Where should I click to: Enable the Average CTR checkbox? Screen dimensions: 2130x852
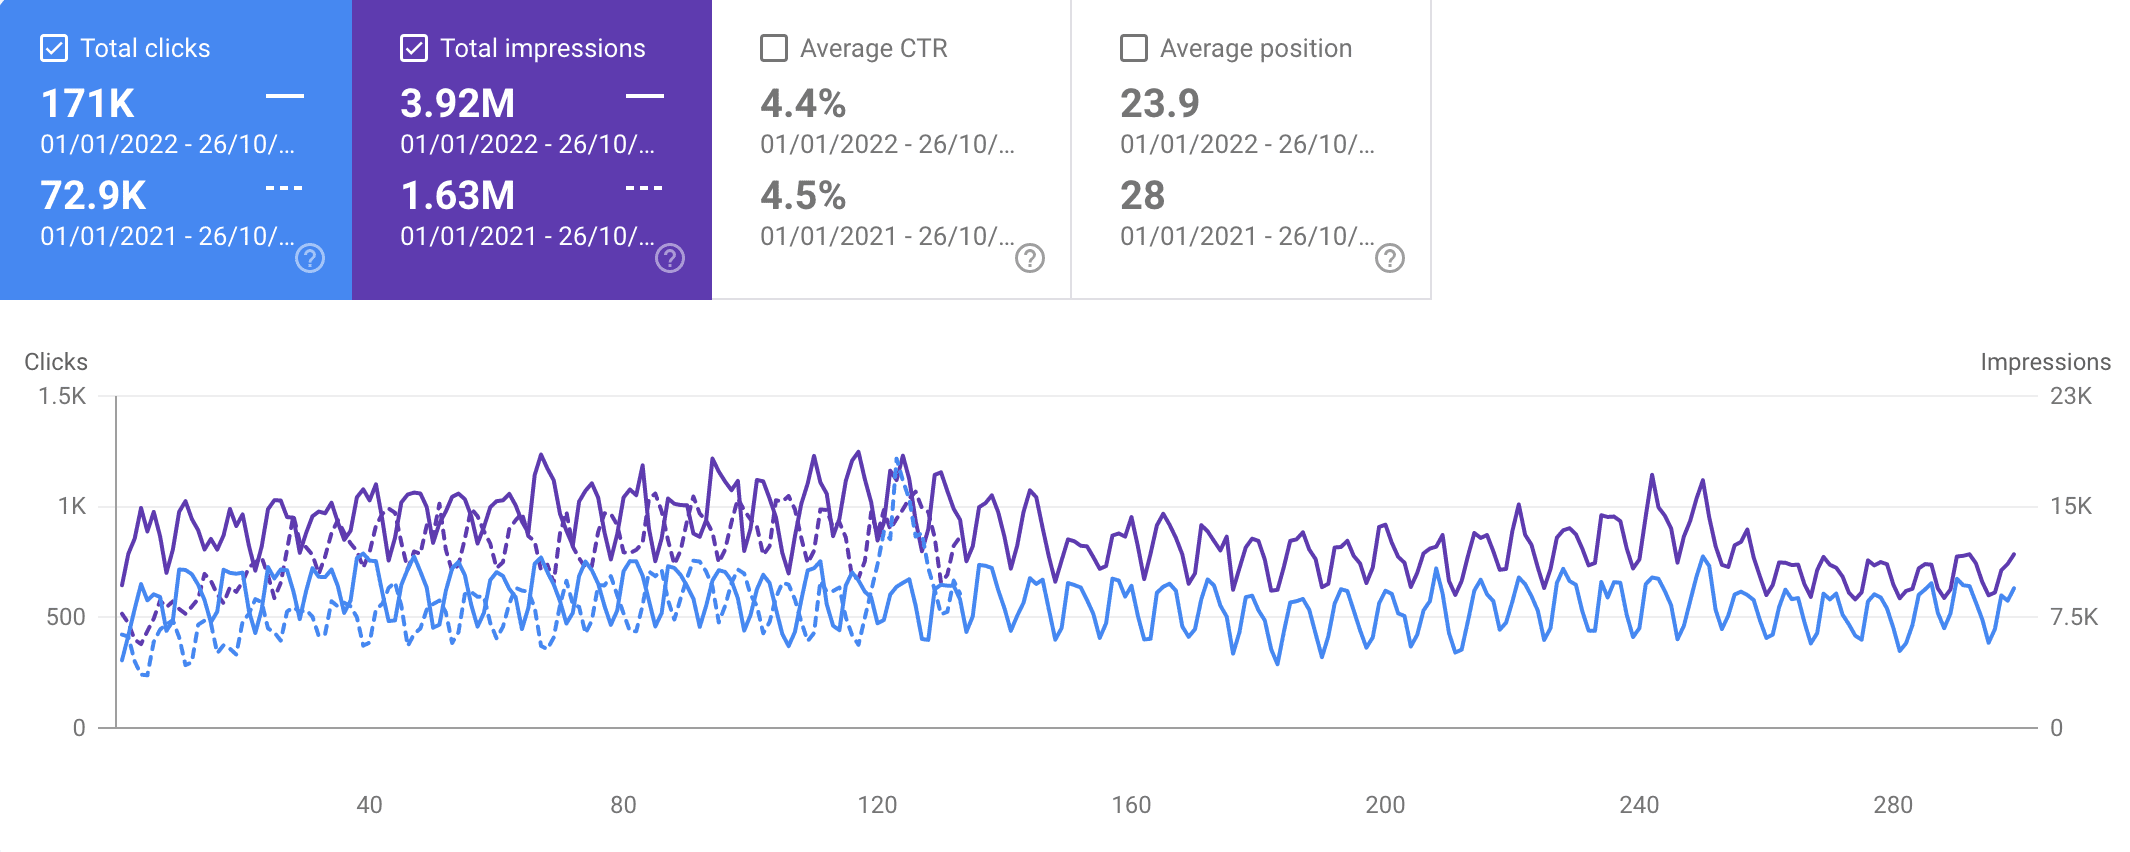click(774, 48)
